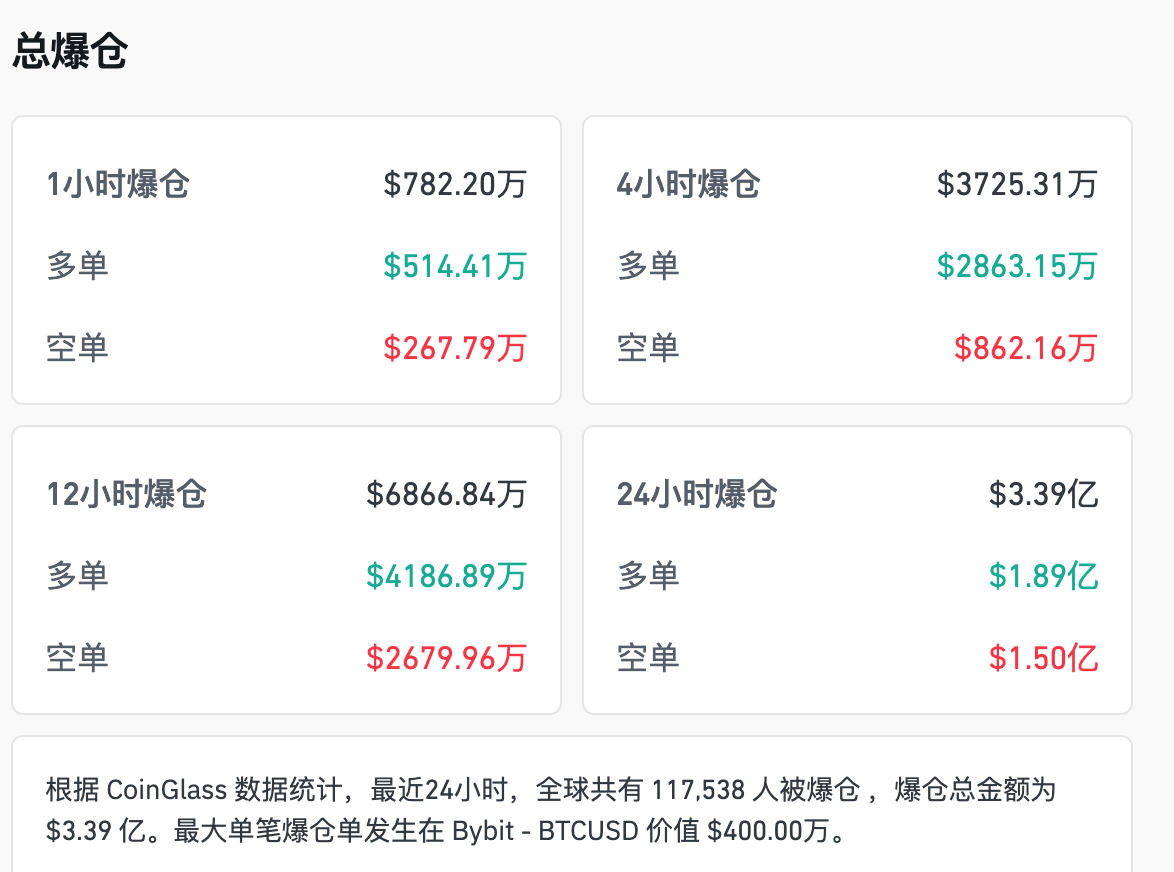Click the 空单 label in 1小时爆仓 card
This screenshot has height=872, width=1174.
[77, 348]
